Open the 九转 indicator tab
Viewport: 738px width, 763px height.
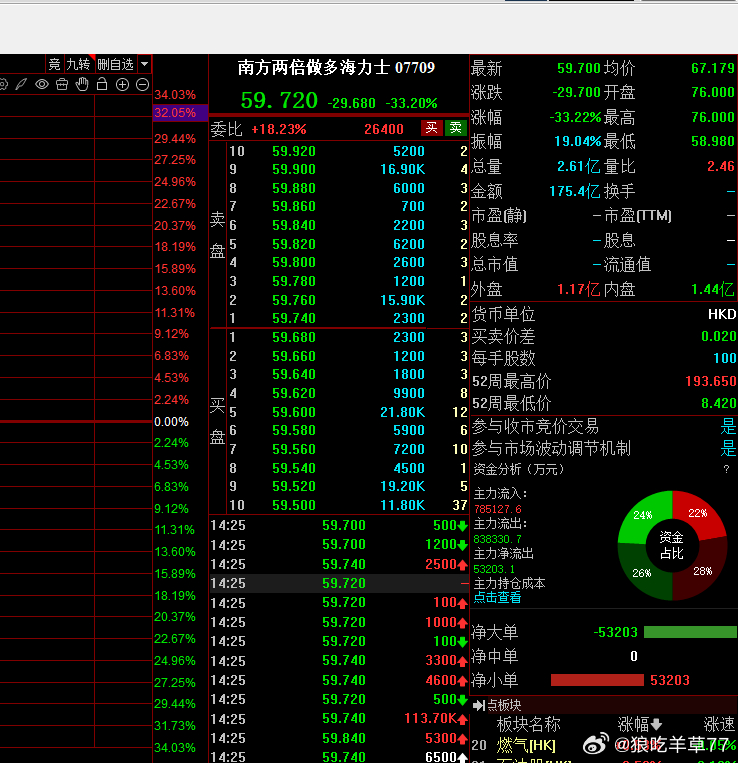[78, 64]
